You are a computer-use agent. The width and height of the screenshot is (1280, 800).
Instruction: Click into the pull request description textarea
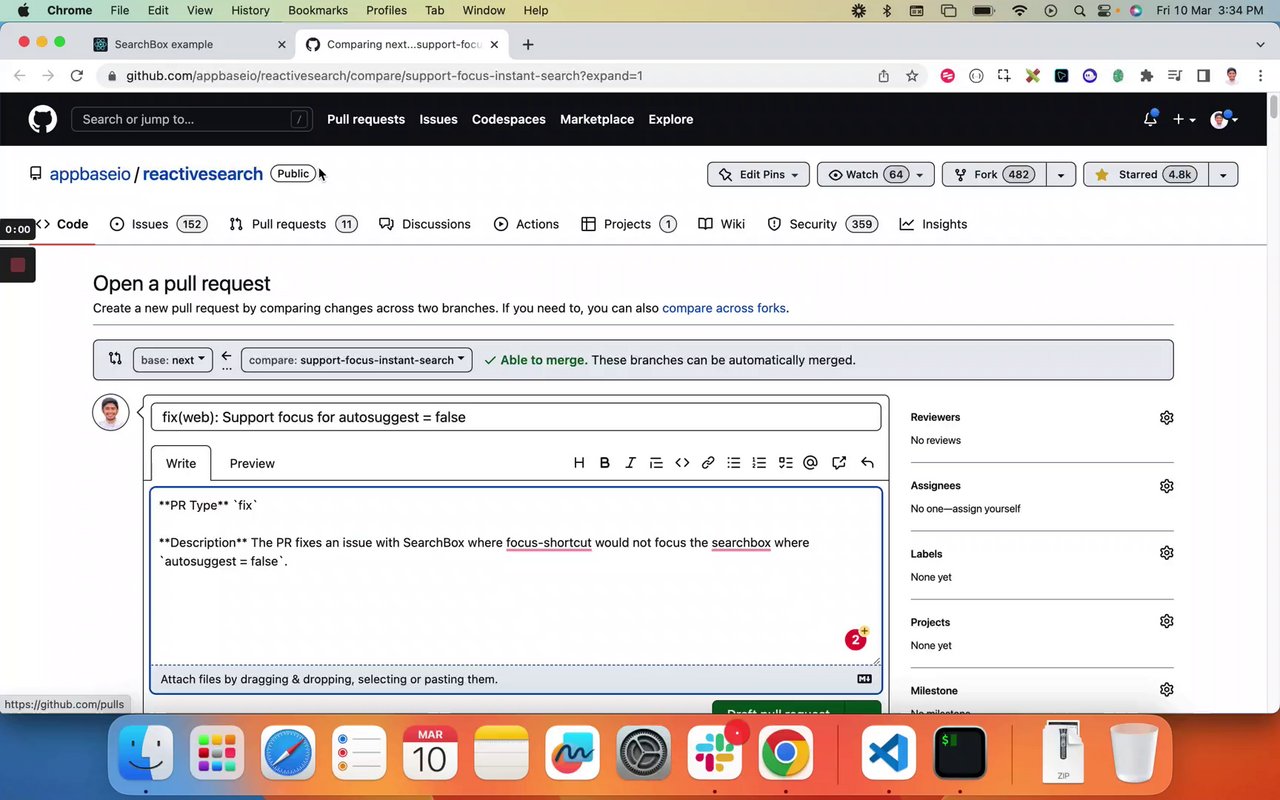[516, 576]
